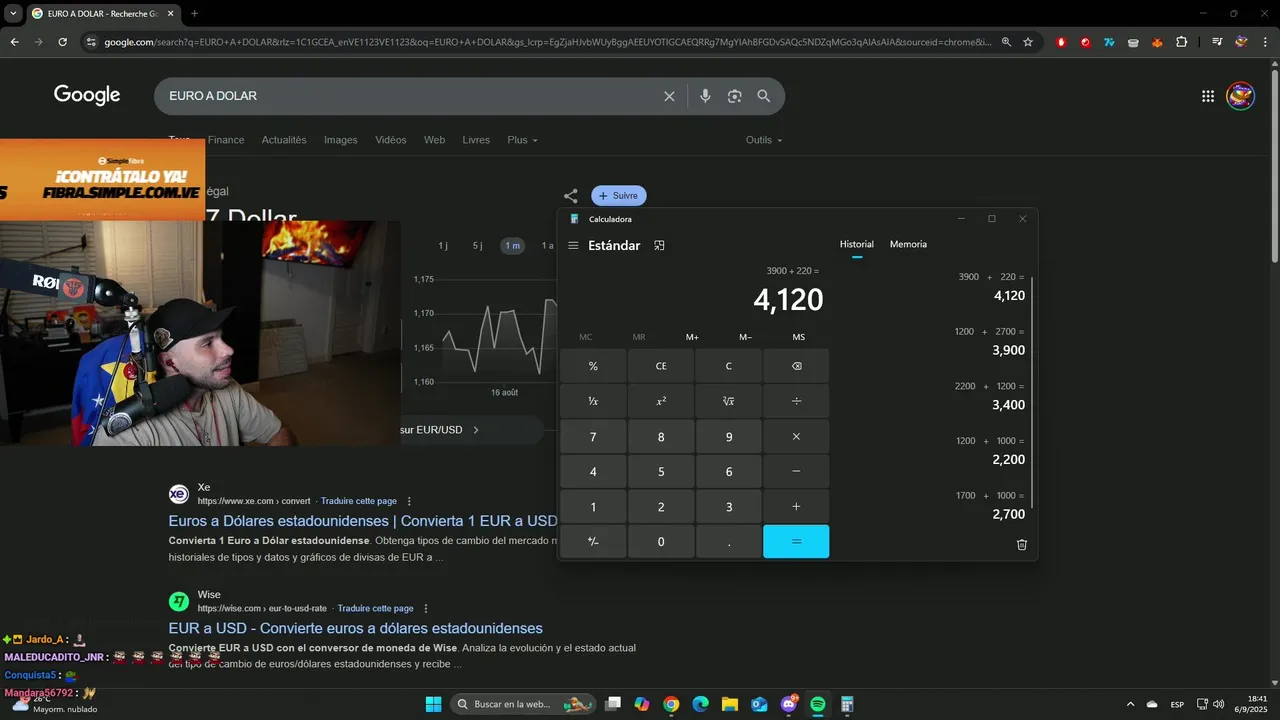Open the Chrome tab search dropdown
Image resolution: width=1280 pixels, height=720 pixels.
pos(12,13)
